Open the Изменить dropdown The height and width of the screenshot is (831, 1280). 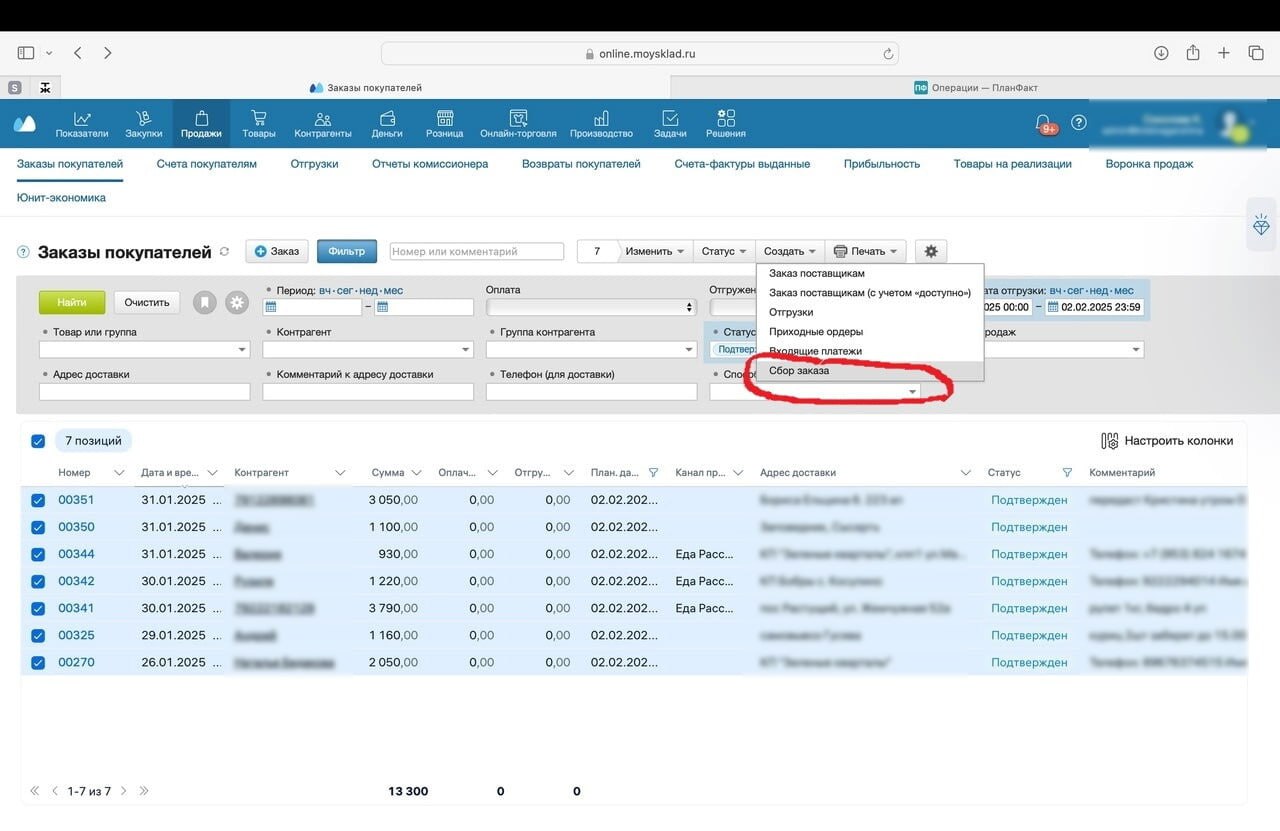tap(655, 251)
